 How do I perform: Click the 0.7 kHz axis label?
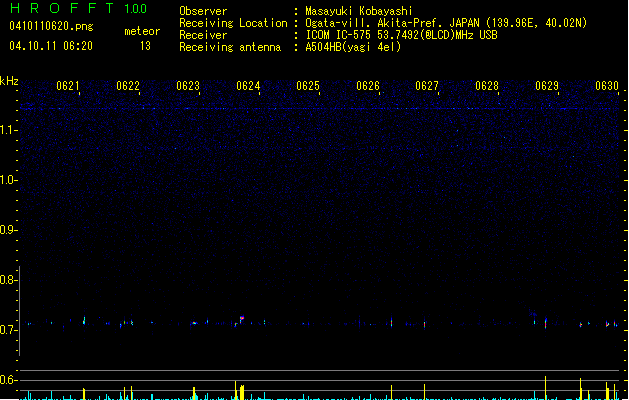(x=7, y=330)
